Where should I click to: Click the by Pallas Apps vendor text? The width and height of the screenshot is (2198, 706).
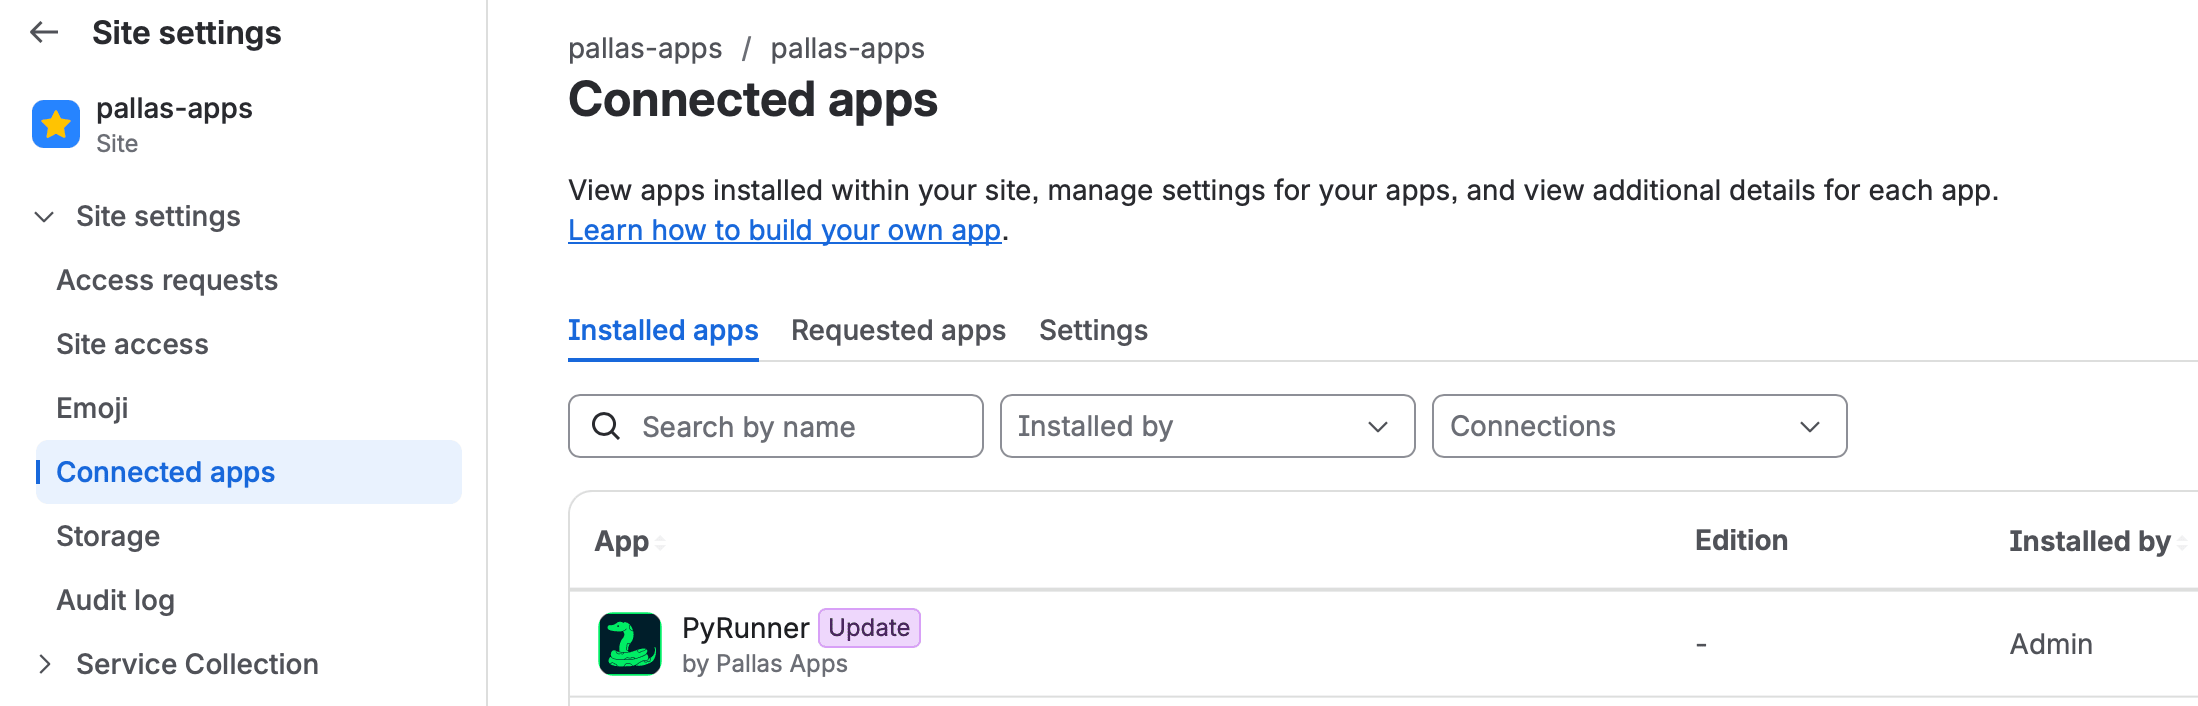(x=764, y=664)
